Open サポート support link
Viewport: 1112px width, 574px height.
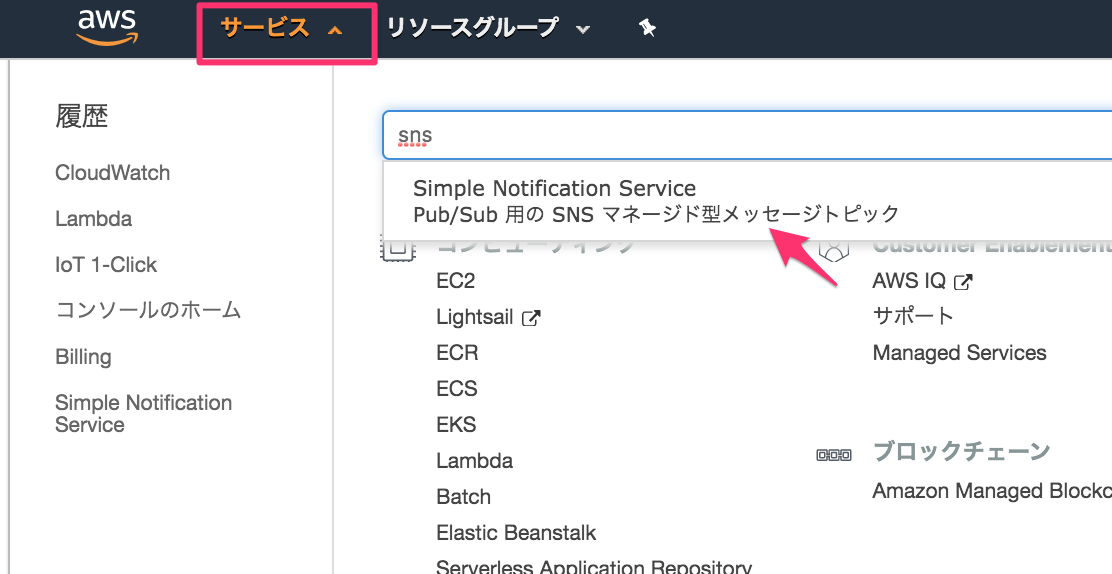click(x=913, y=316)
